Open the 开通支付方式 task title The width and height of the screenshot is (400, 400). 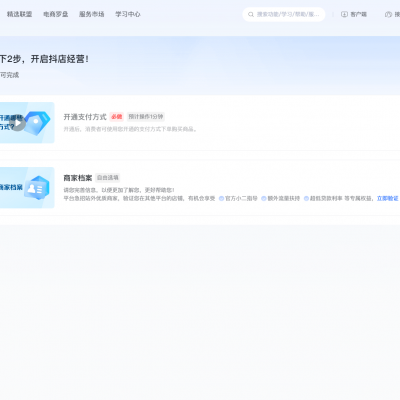point(85,117)
